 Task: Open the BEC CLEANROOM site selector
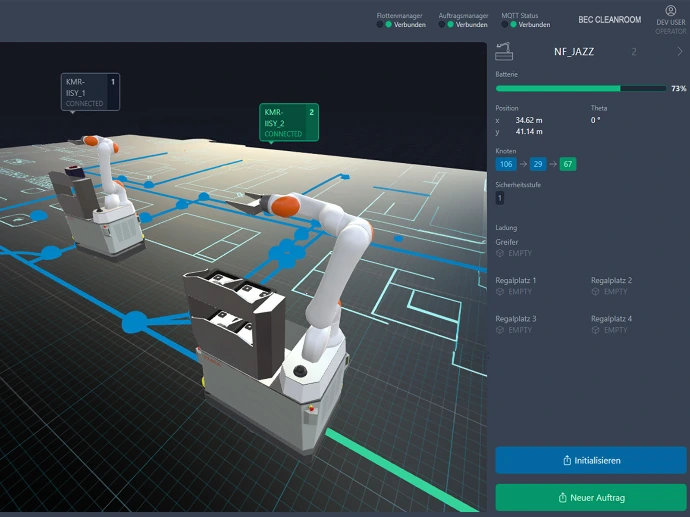[x=609, y=20]
